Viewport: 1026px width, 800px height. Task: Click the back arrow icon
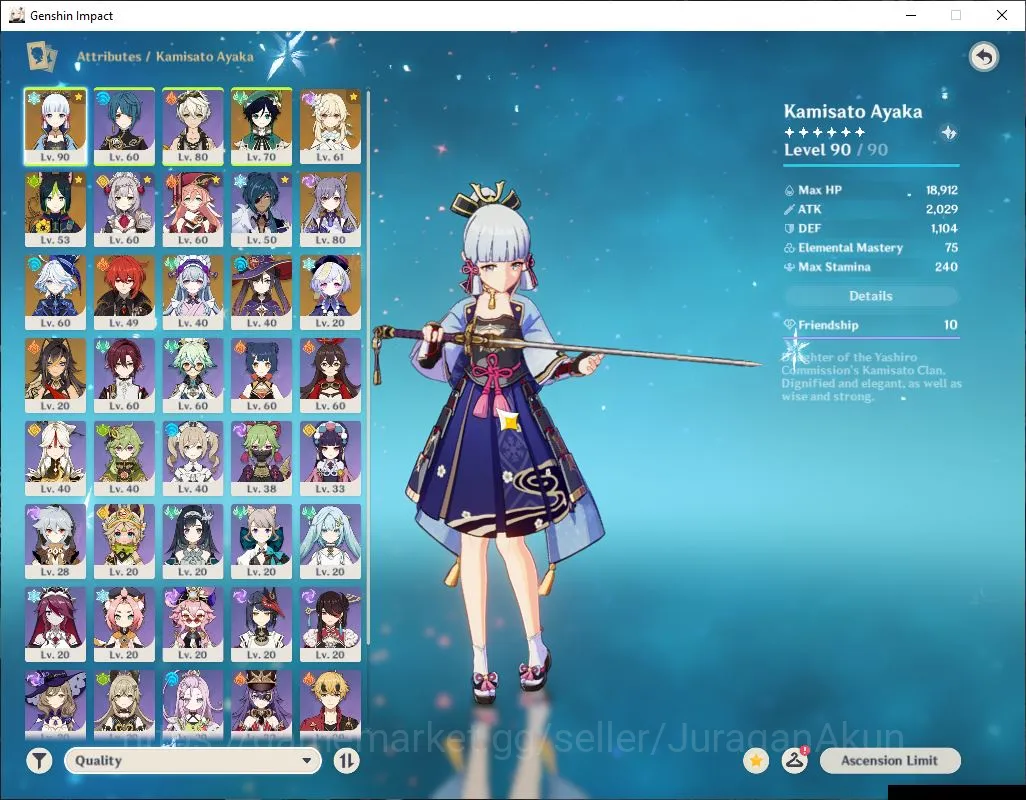983,58
